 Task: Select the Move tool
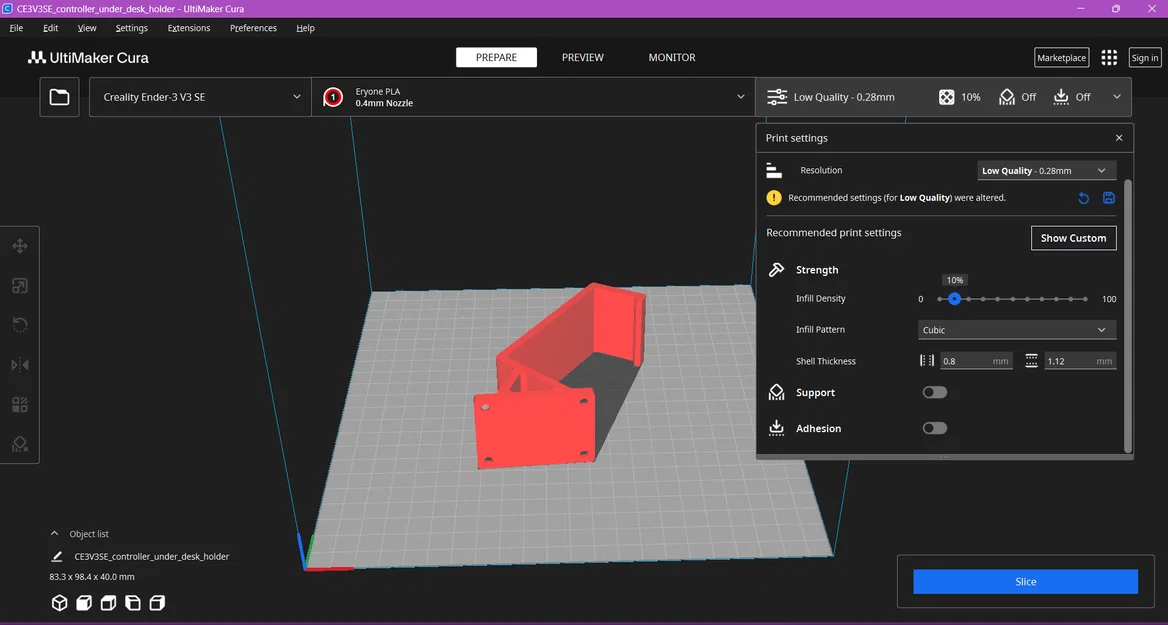20,247
